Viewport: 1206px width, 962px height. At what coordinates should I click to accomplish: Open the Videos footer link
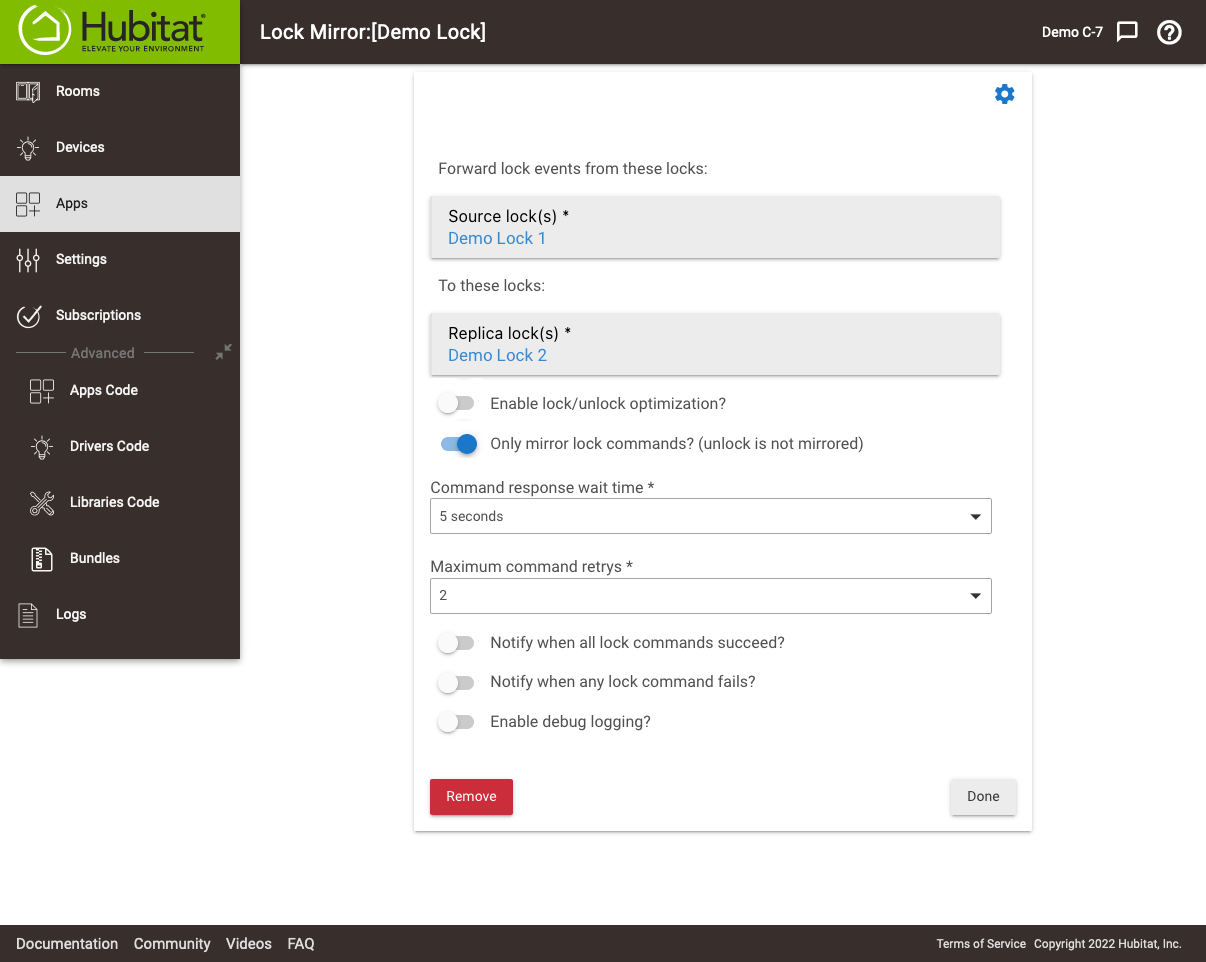coord(249,944)
